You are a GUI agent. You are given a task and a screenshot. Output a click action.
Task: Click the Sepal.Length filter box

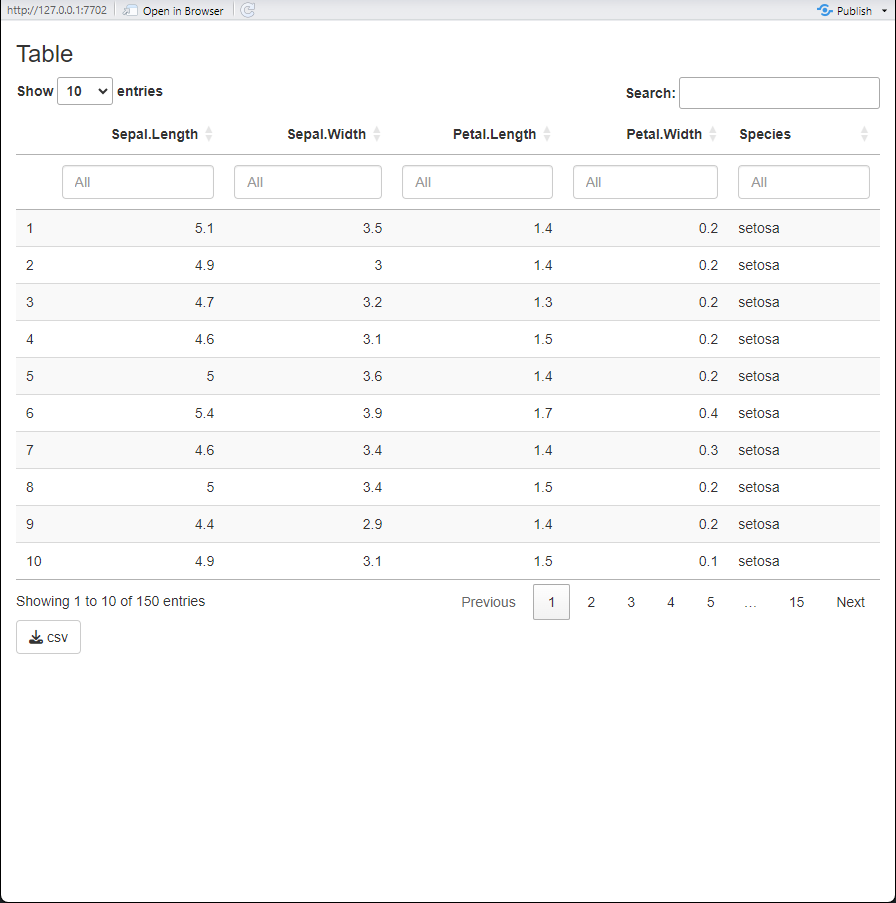(138, 182)
